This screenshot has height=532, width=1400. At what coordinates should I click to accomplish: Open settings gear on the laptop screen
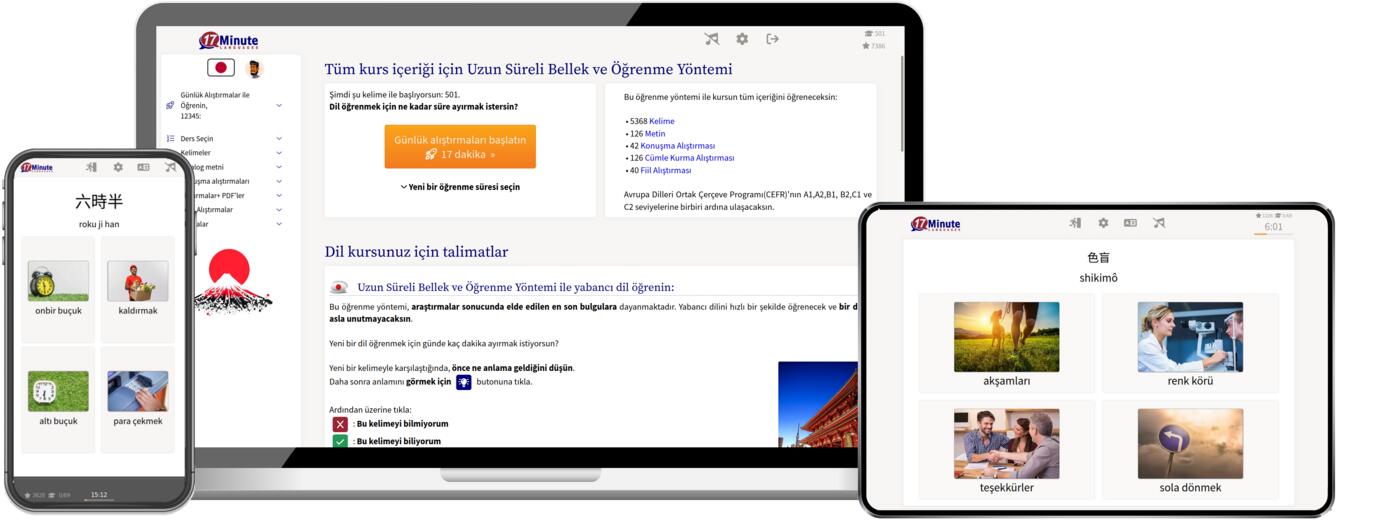[742, 39]
